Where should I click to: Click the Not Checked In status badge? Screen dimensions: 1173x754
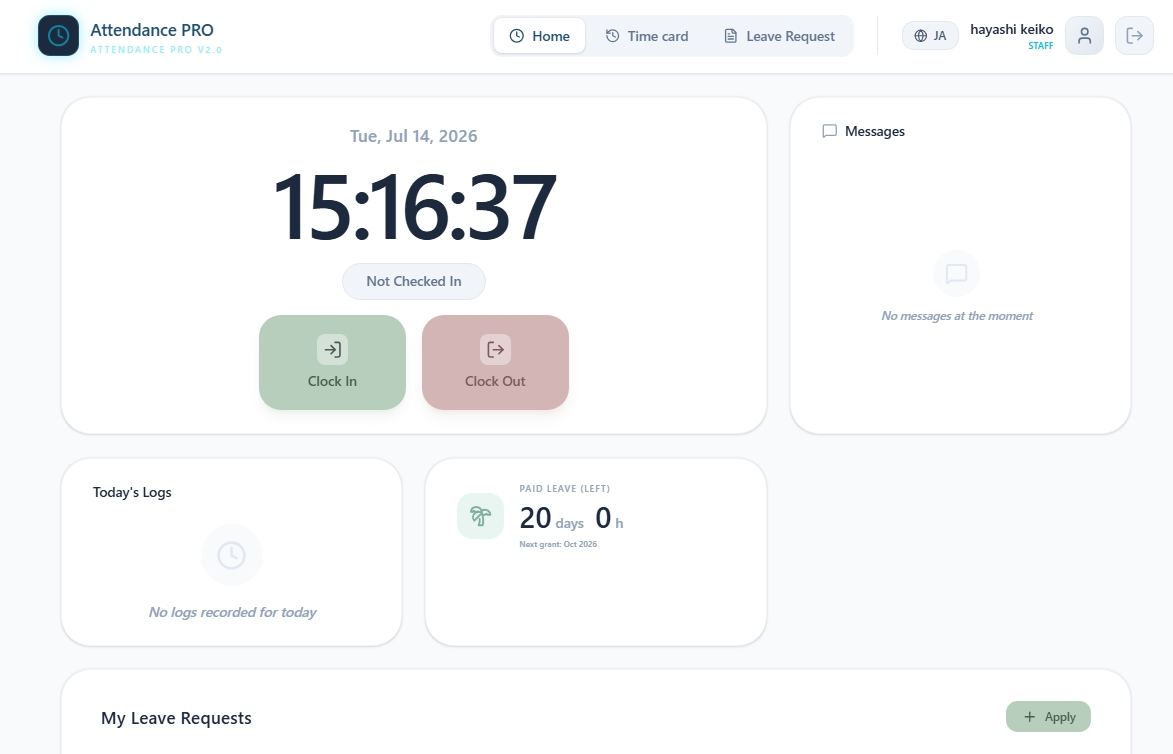414,281
